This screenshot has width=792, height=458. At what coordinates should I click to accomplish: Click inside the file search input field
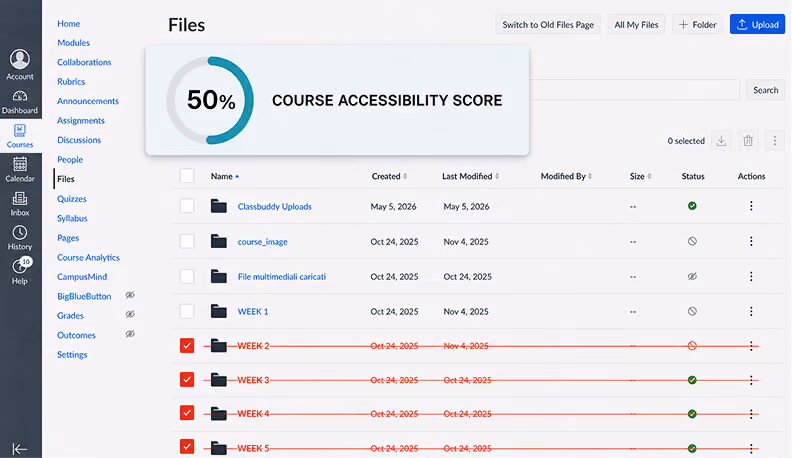tap(634, 90)
